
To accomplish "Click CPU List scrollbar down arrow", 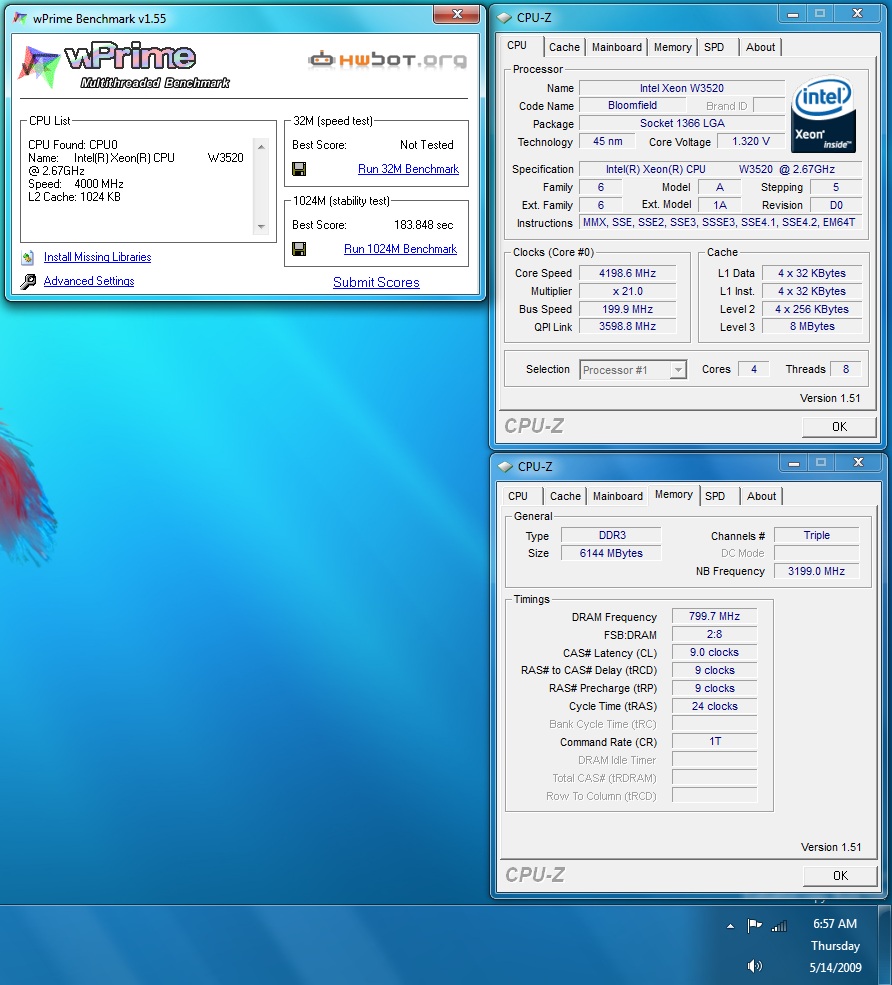I will click(x=261, y=227).
